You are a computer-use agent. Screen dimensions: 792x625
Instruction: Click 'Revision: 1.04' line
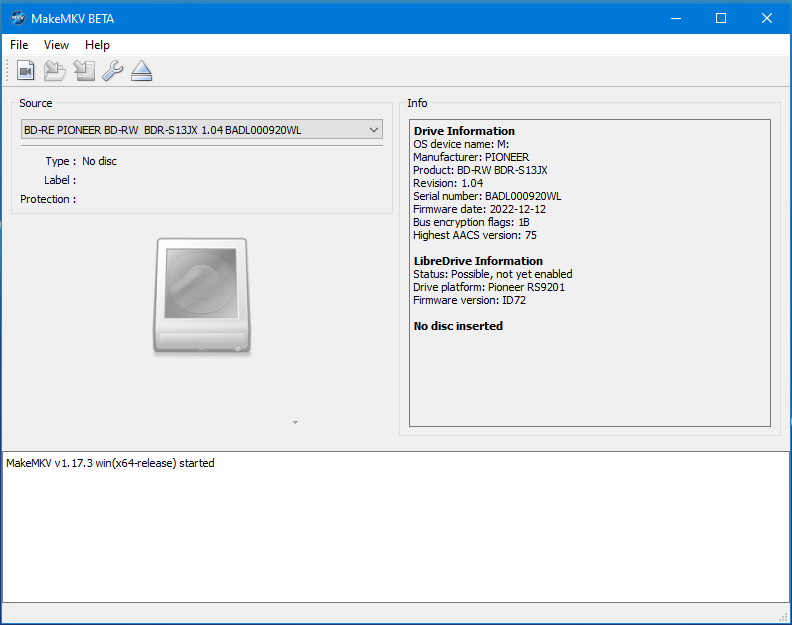(448, 183)
